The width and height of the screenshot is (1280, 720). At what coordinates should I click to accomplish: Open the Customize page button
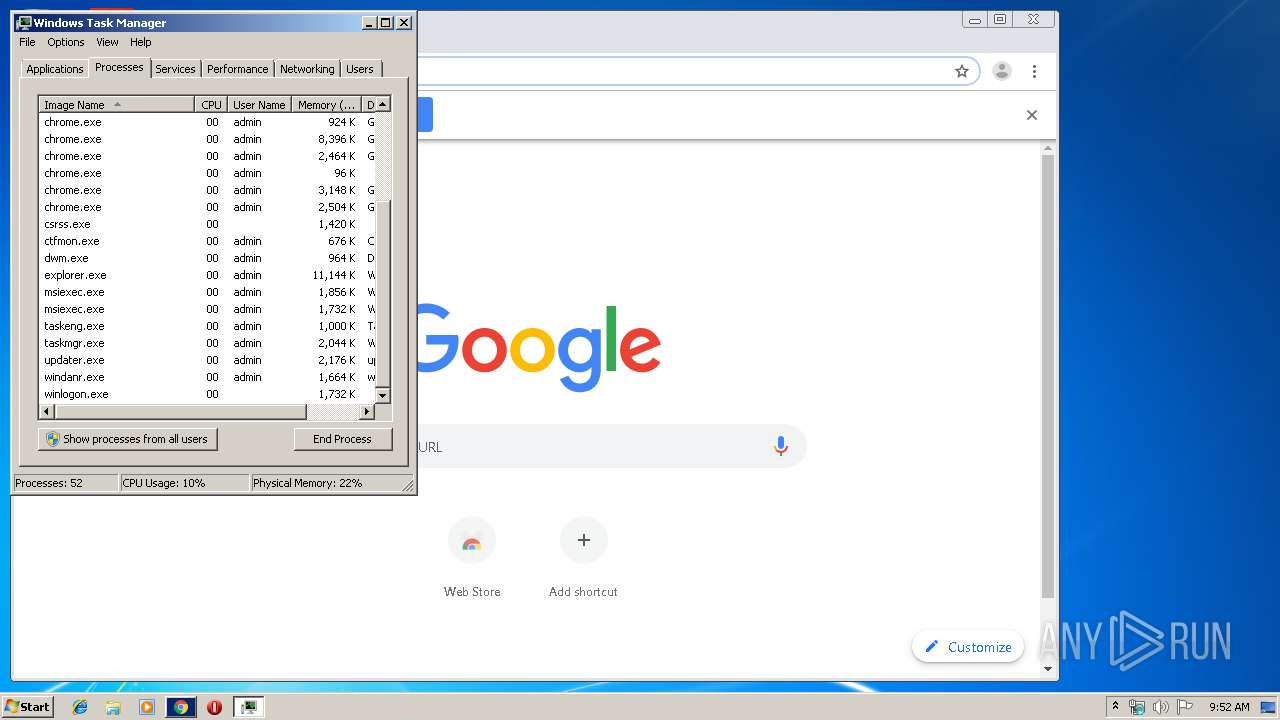(x=968, y=647)
